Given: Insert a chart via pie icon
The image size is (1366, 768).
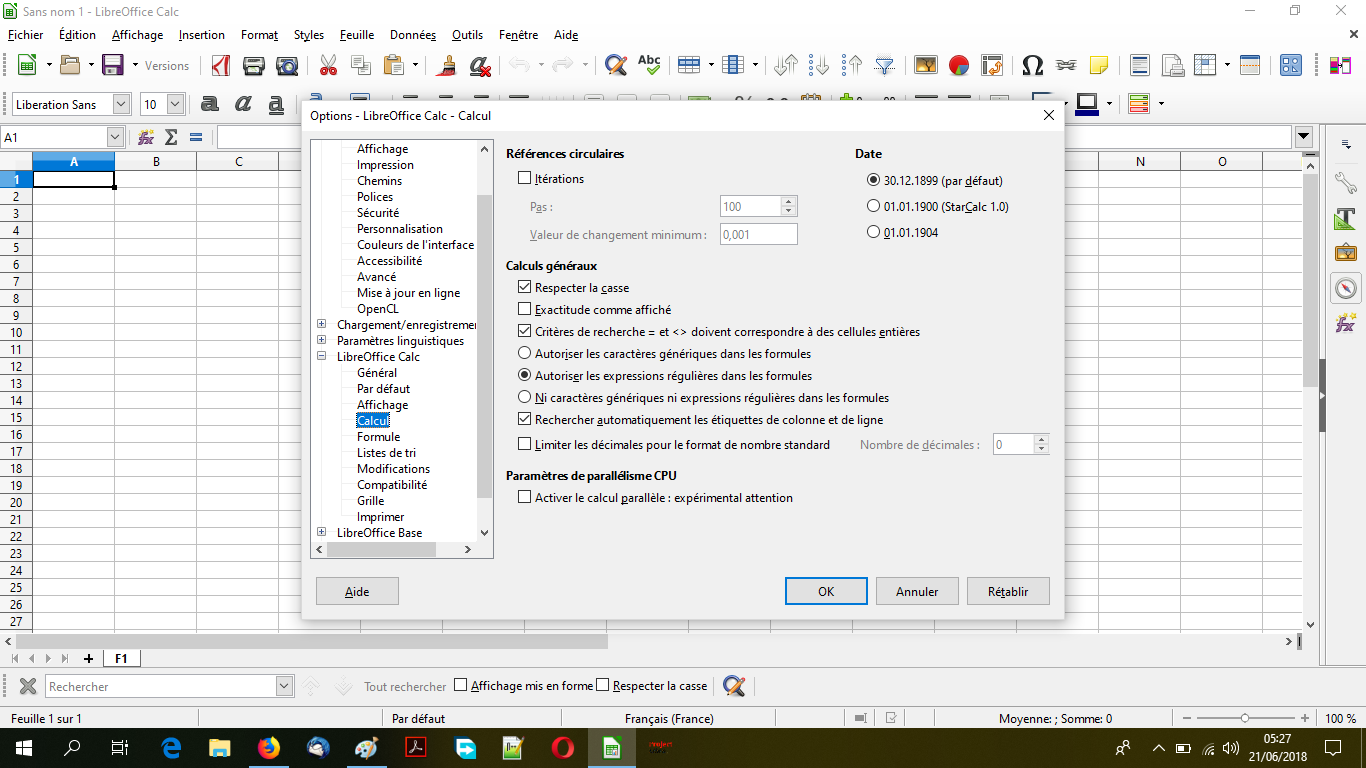Looking at the screenshot, I should click(959, 65).
